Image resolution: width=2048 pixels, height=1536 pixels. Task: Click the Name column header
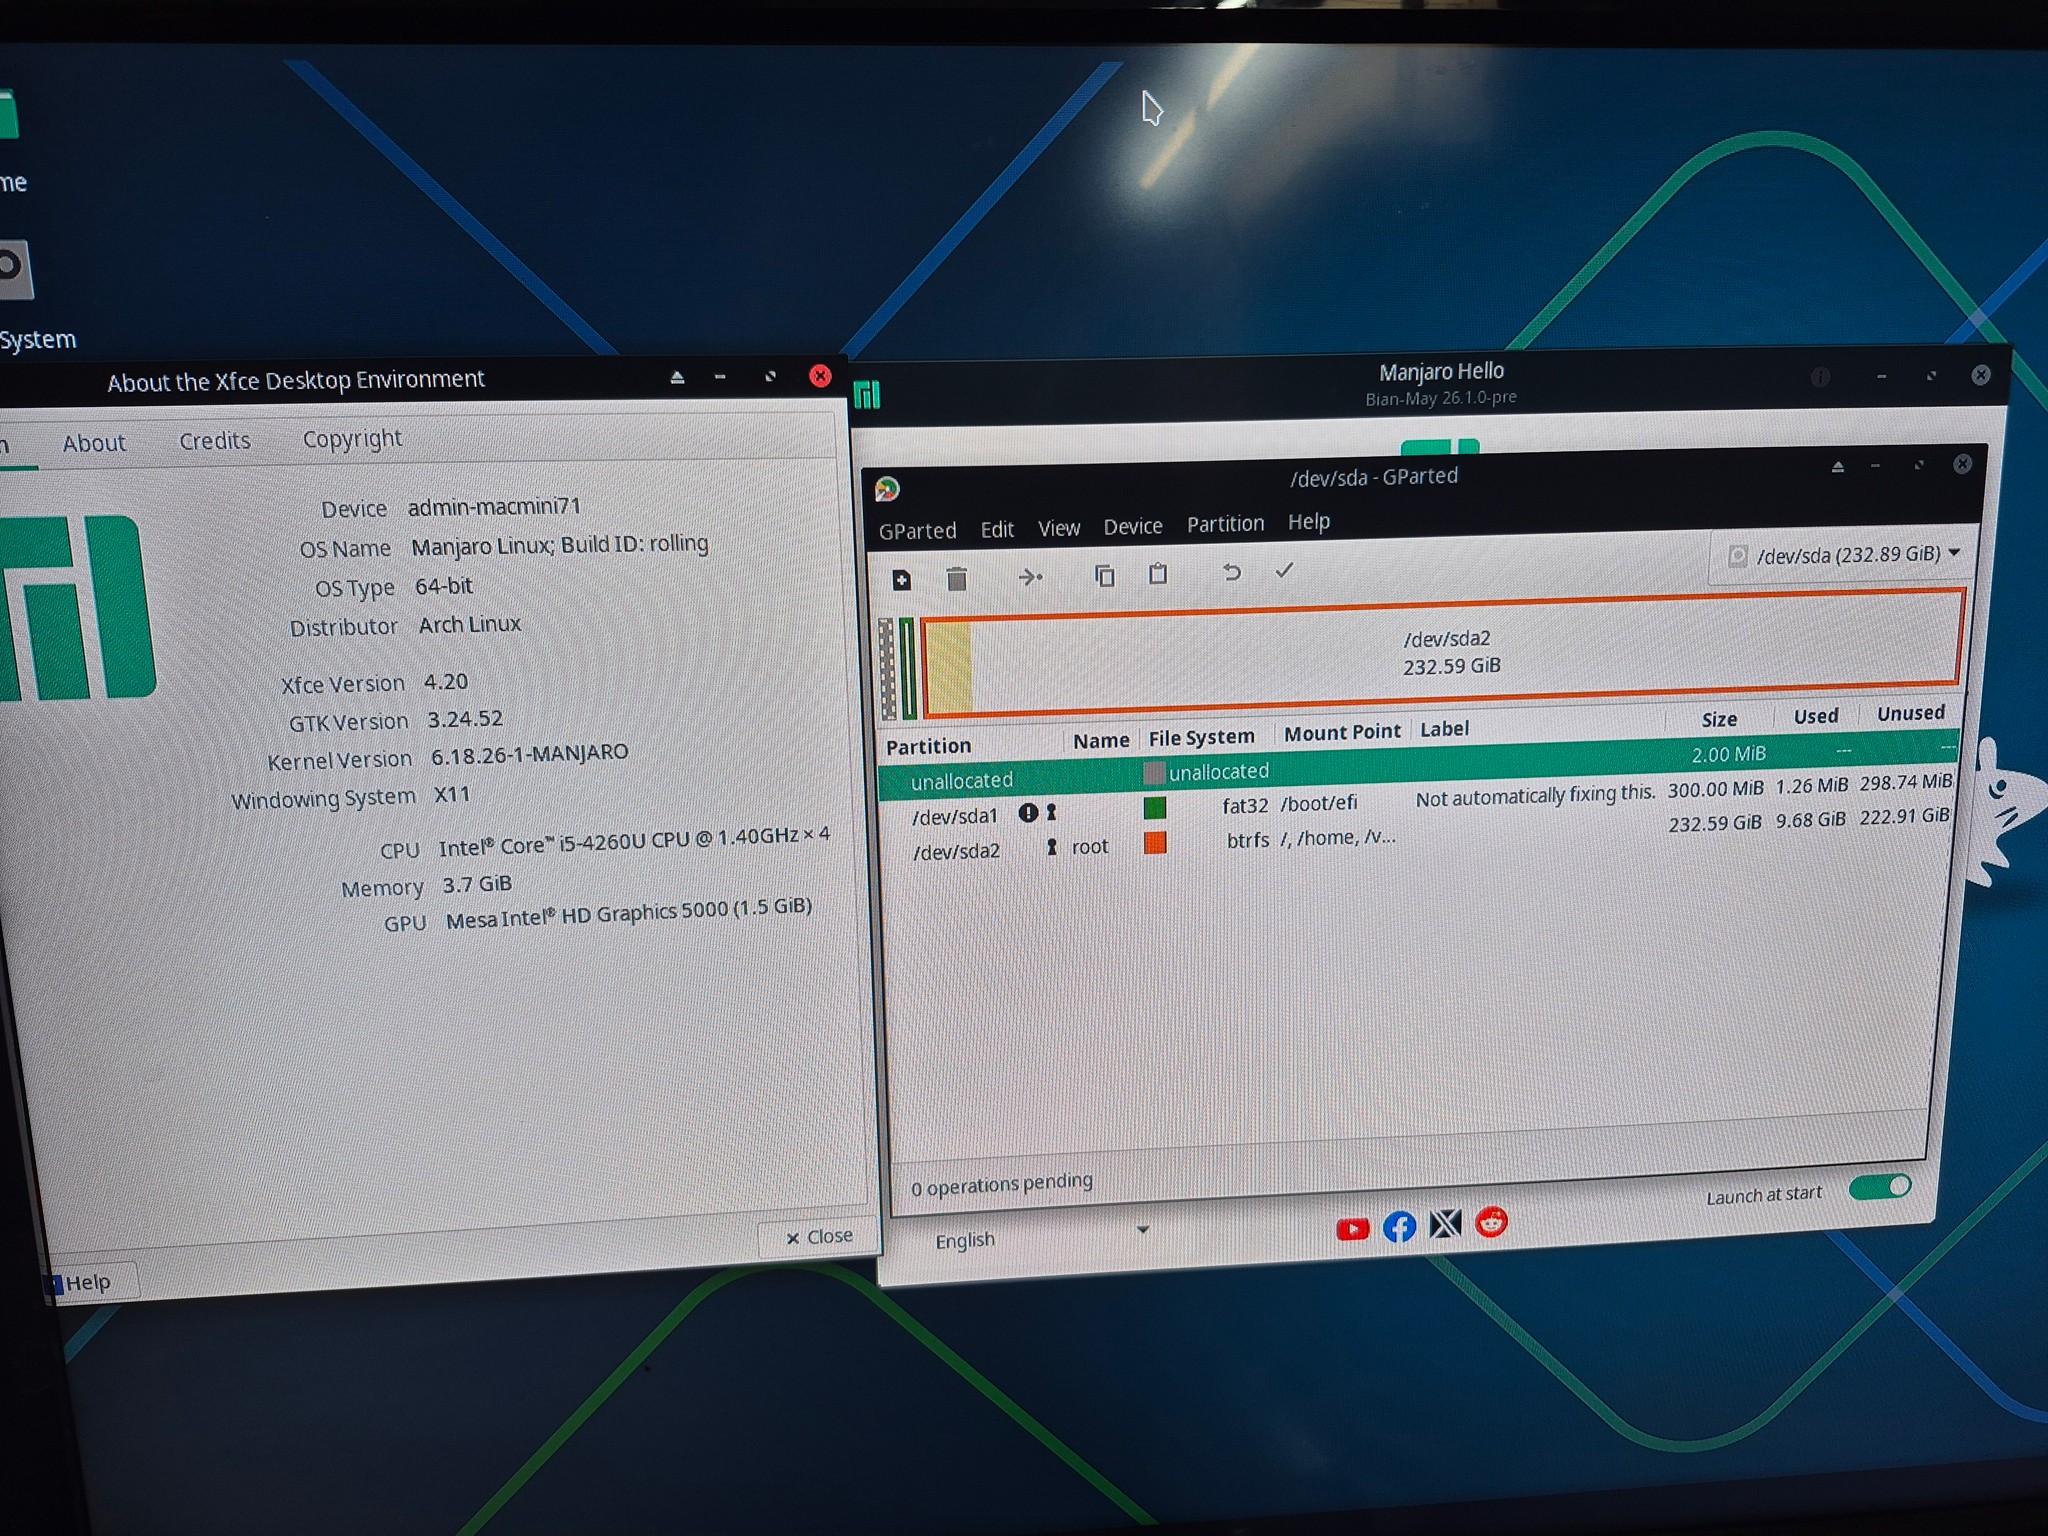[x=1100, y=741]
